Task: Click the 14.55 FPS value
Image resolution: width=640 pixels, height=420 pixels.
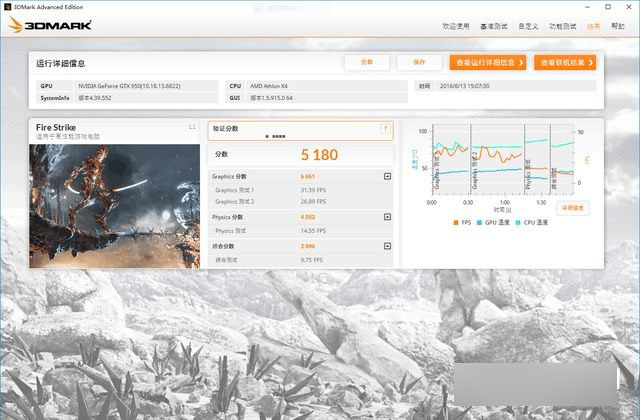Action: [313, 231]
